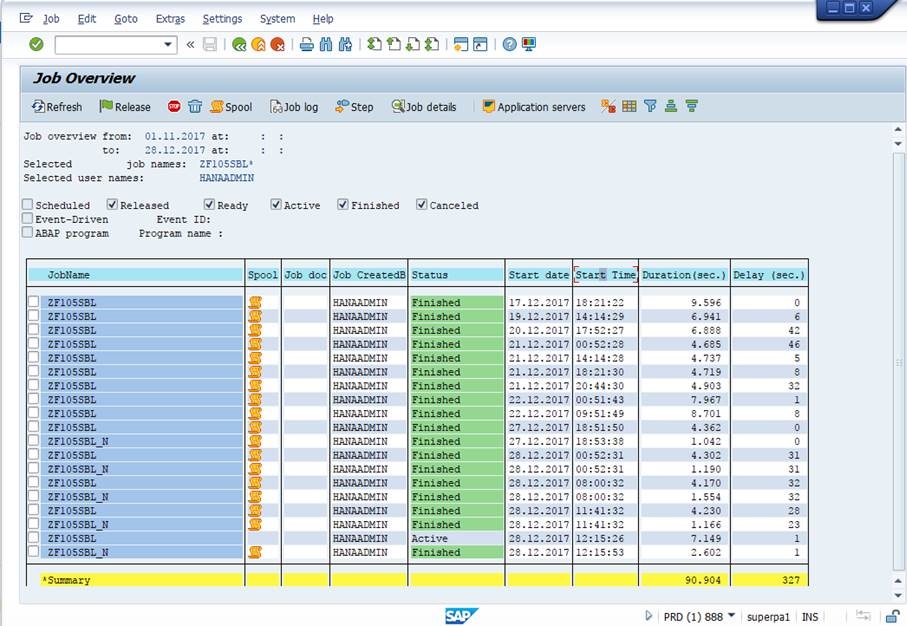
Task: Open Job details button
Action: (424, 106)
